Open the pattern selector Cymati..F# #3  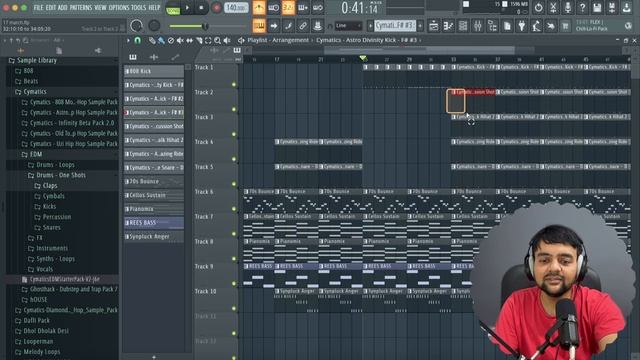tap(395, 26)
